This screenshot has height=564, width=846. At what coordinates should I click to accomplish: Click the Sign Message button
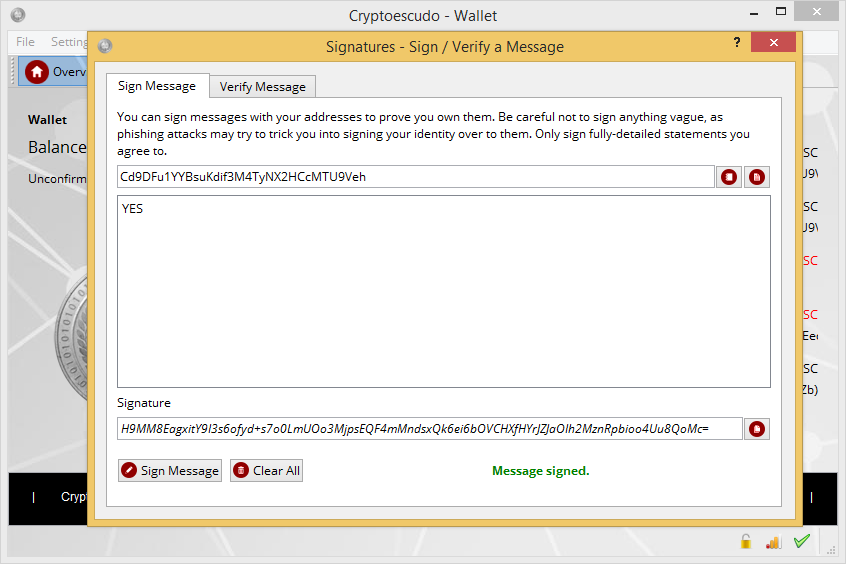[x=170, y=471]
